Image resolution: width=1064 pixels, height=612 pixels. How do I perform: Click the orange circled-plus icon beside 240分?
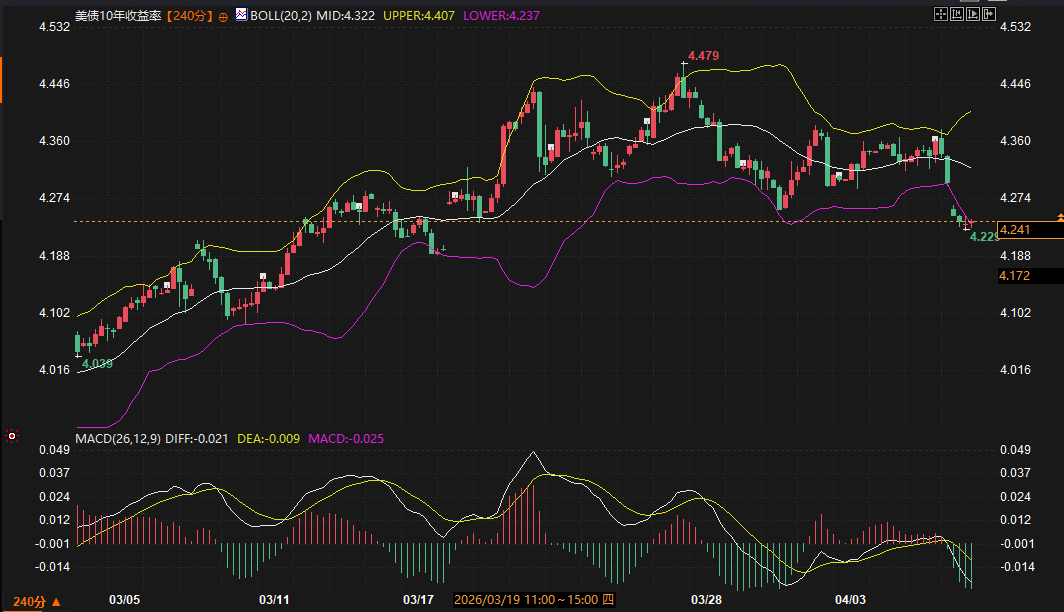coord(223,17)
